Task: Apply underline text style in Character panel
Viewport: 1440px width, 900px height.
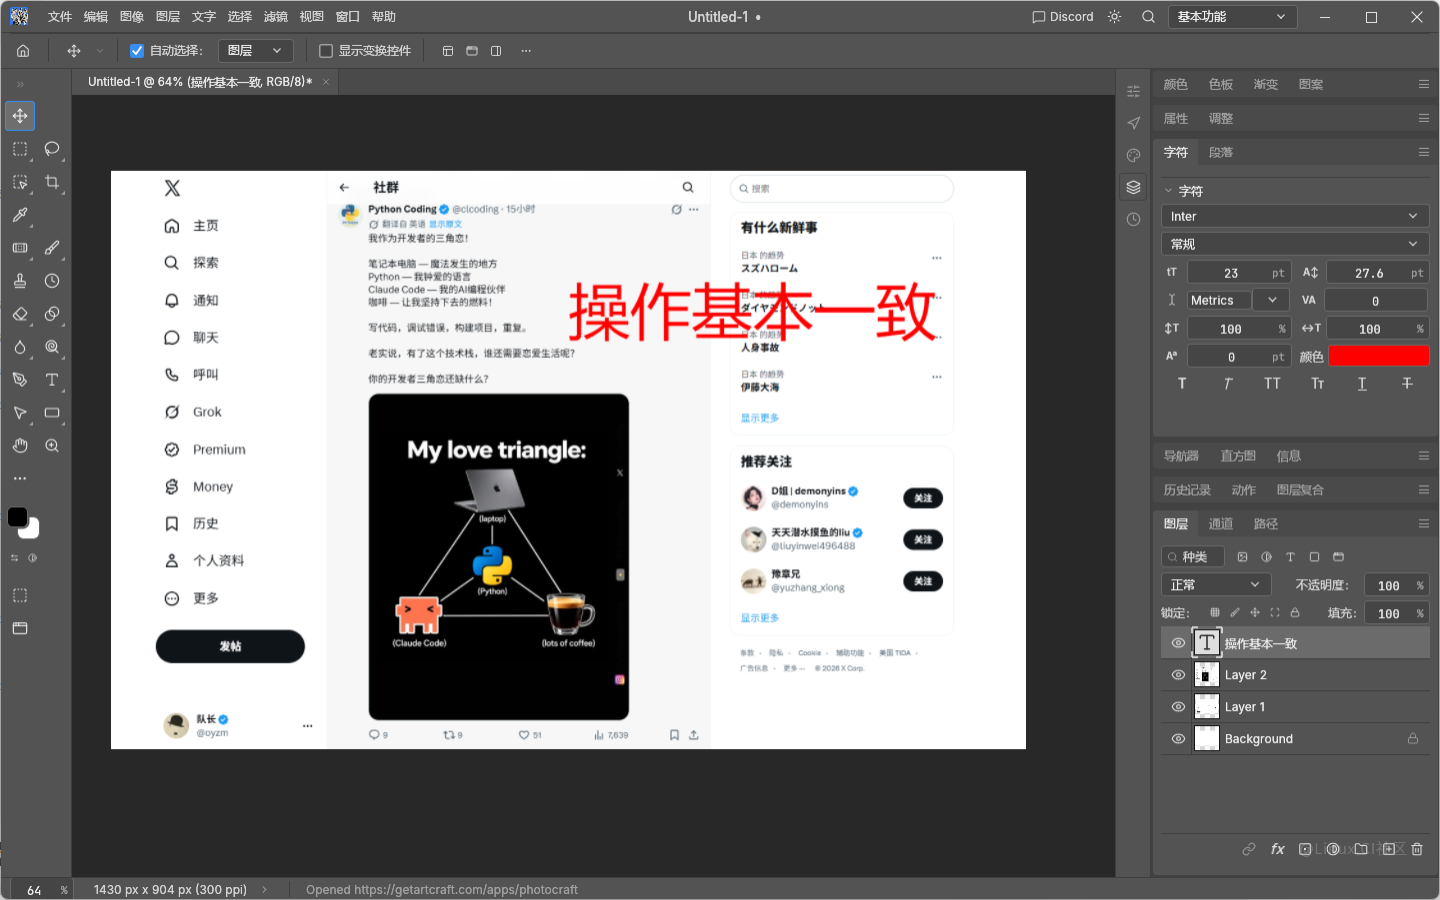Action: [1362, 384]
